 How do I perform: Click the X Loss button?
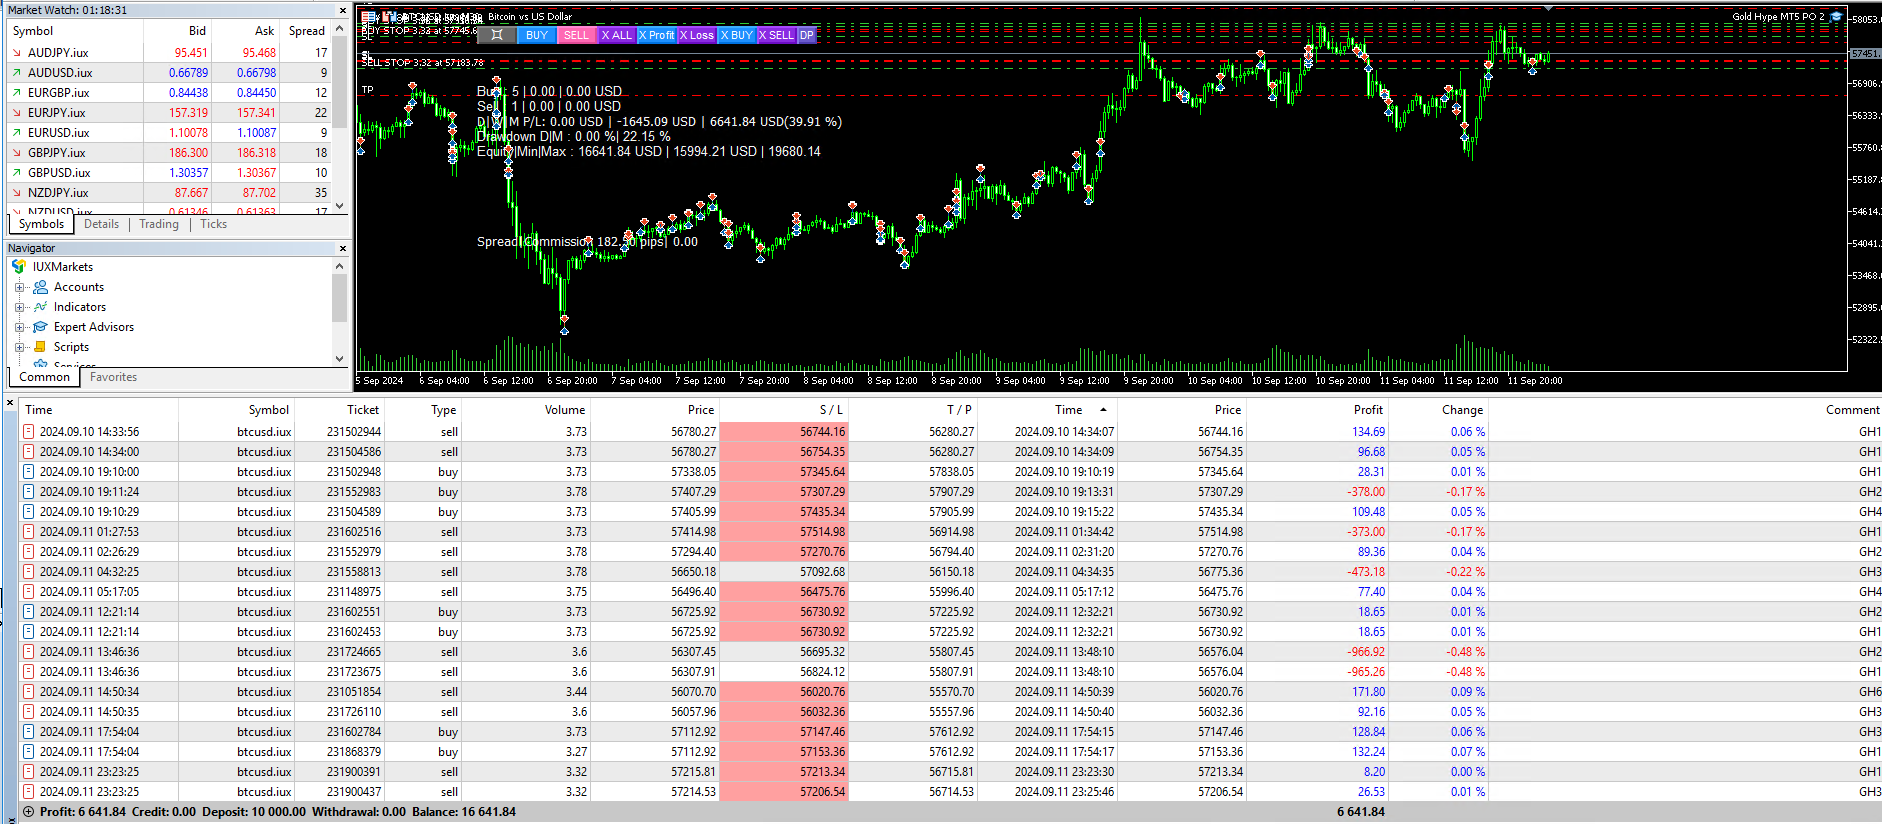pyautogui.click(x=697, y=35)
